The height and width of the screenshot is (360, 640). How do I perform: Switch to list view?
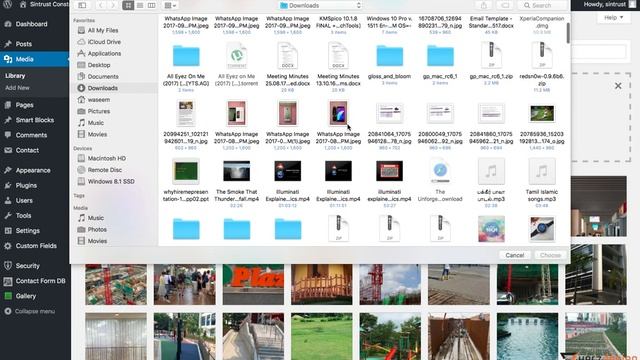pos(140,5)
